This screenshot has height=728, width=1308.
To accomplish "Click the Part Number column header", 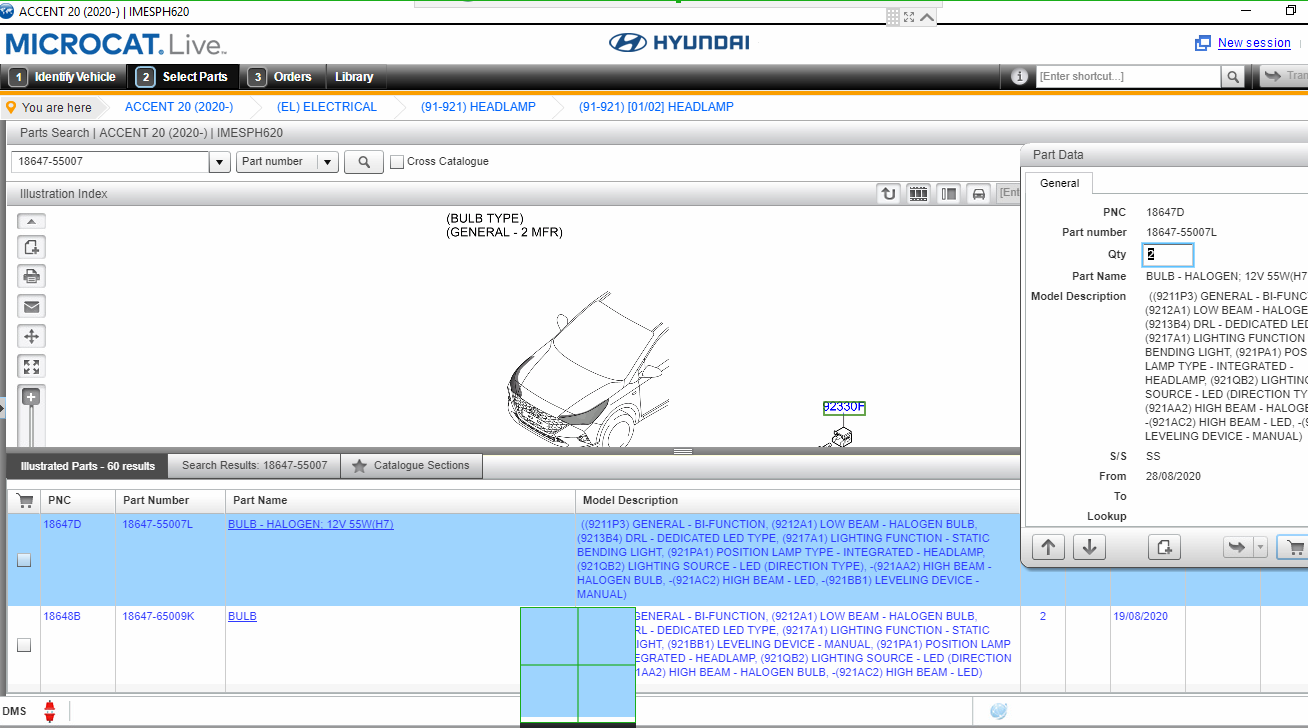I will click(170, 500).
